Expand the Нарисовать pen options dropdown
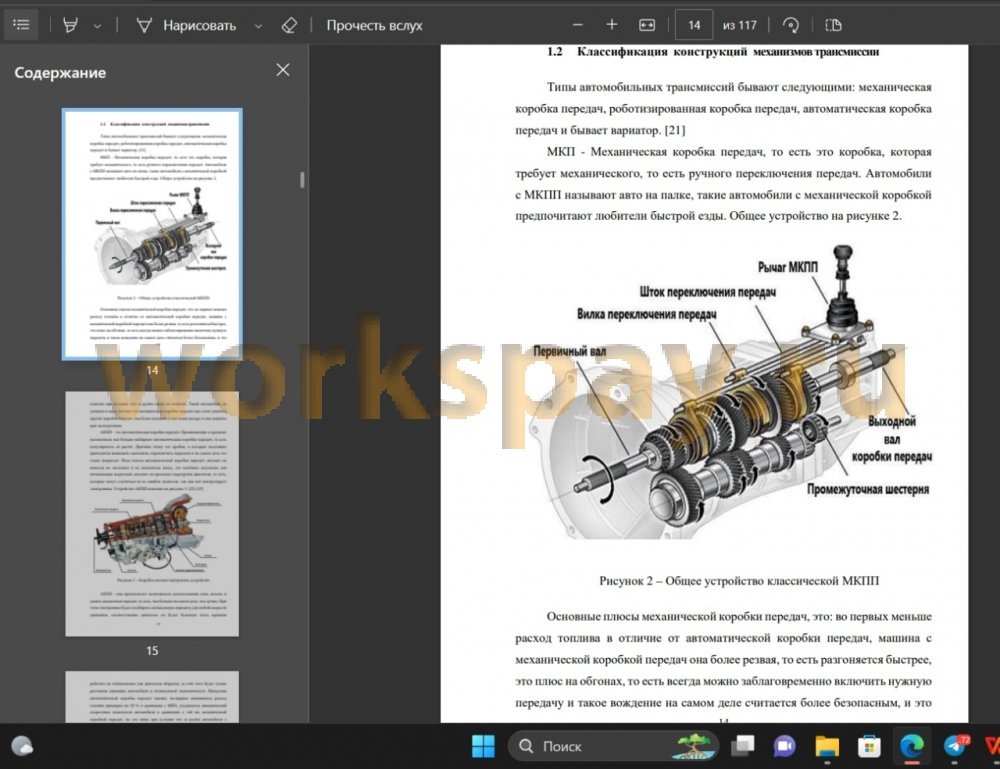The width and height of the screenshot is (1000, 769). (x=258, y=26)
